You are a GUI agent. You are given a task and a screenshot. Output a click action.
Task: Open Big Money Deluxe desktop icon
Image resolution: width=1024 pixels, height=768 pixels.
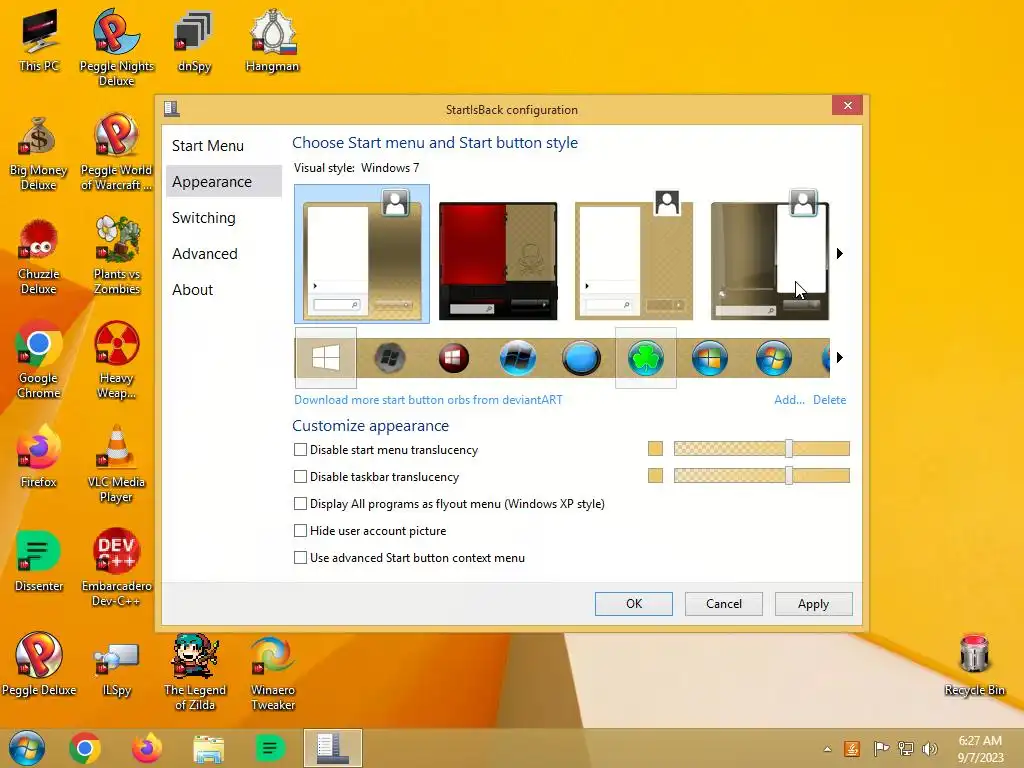click(x=39, y=153)
